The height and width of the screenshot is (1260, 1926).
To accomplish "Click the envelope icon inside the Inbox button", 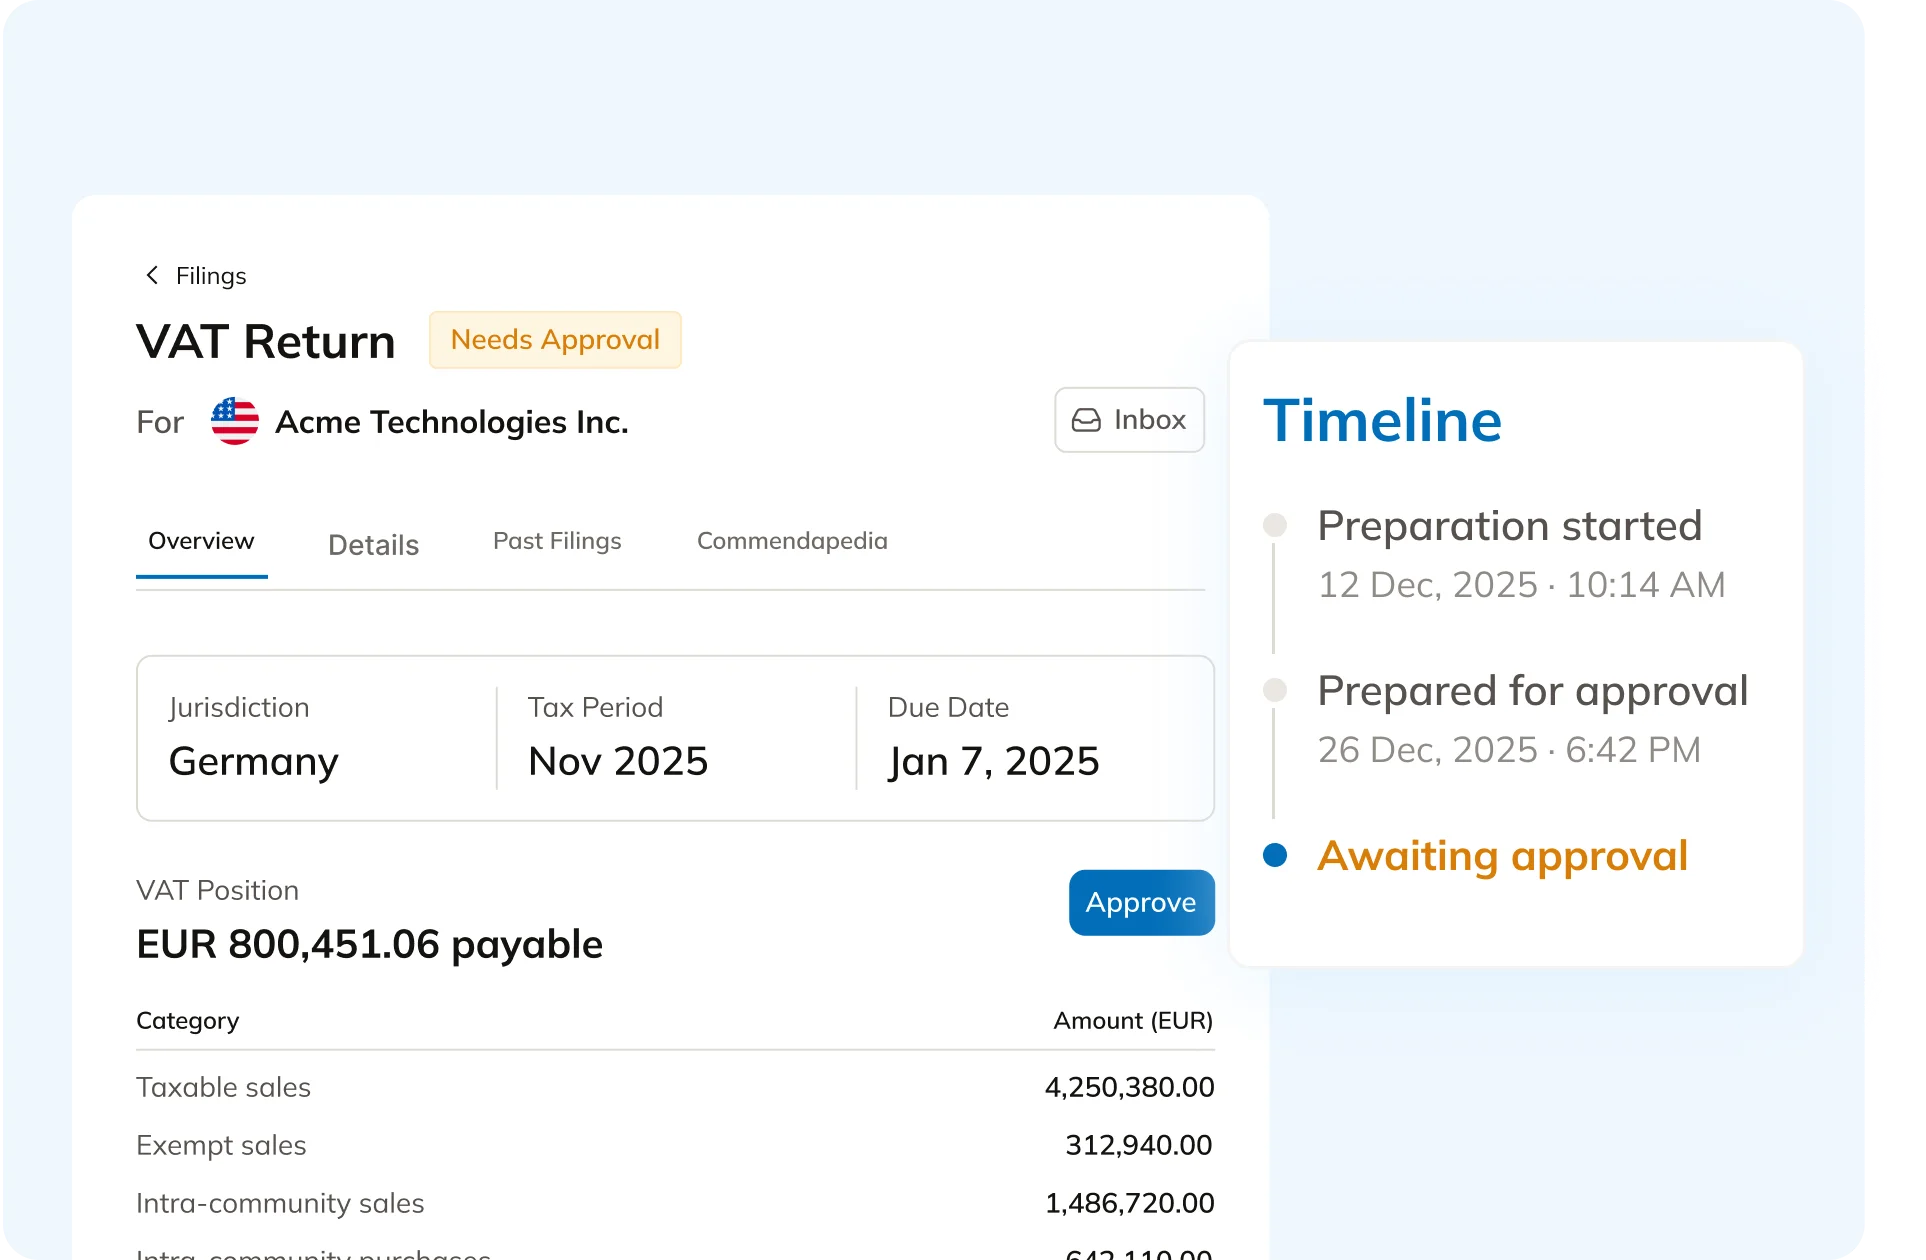I will coord(1087,420).
